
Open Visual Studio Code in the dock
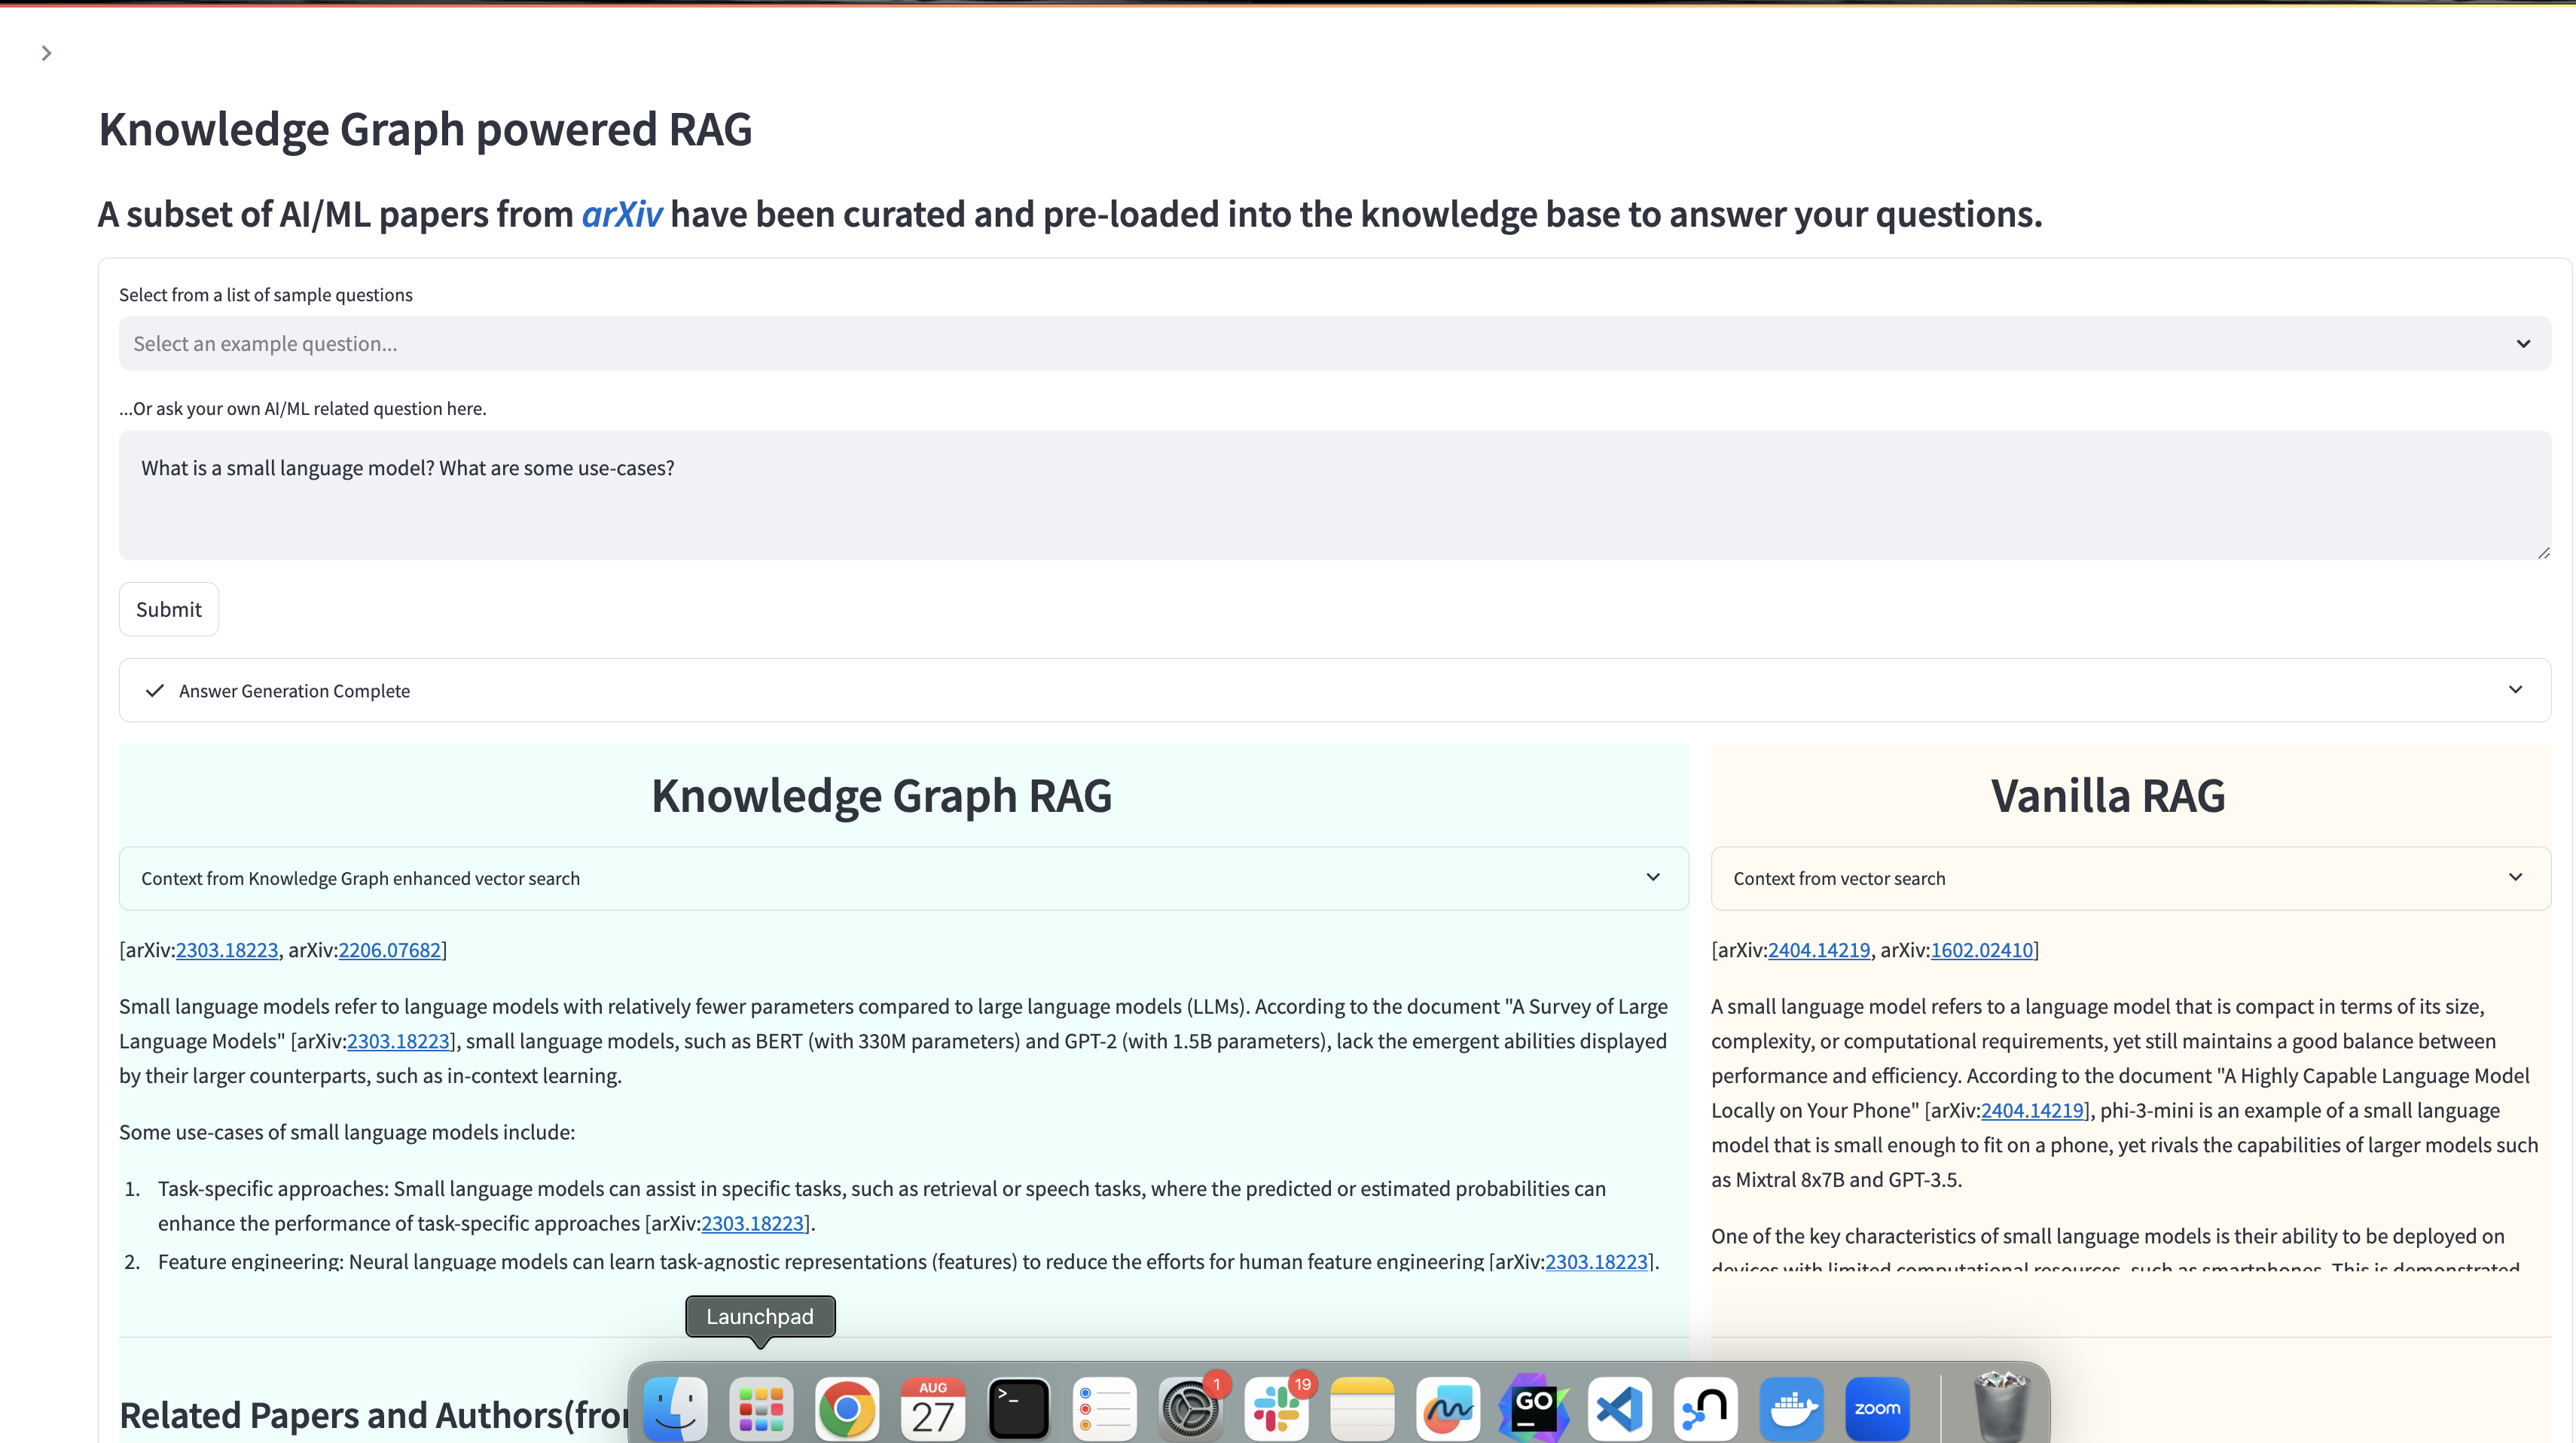(x=1620, y=1408)
